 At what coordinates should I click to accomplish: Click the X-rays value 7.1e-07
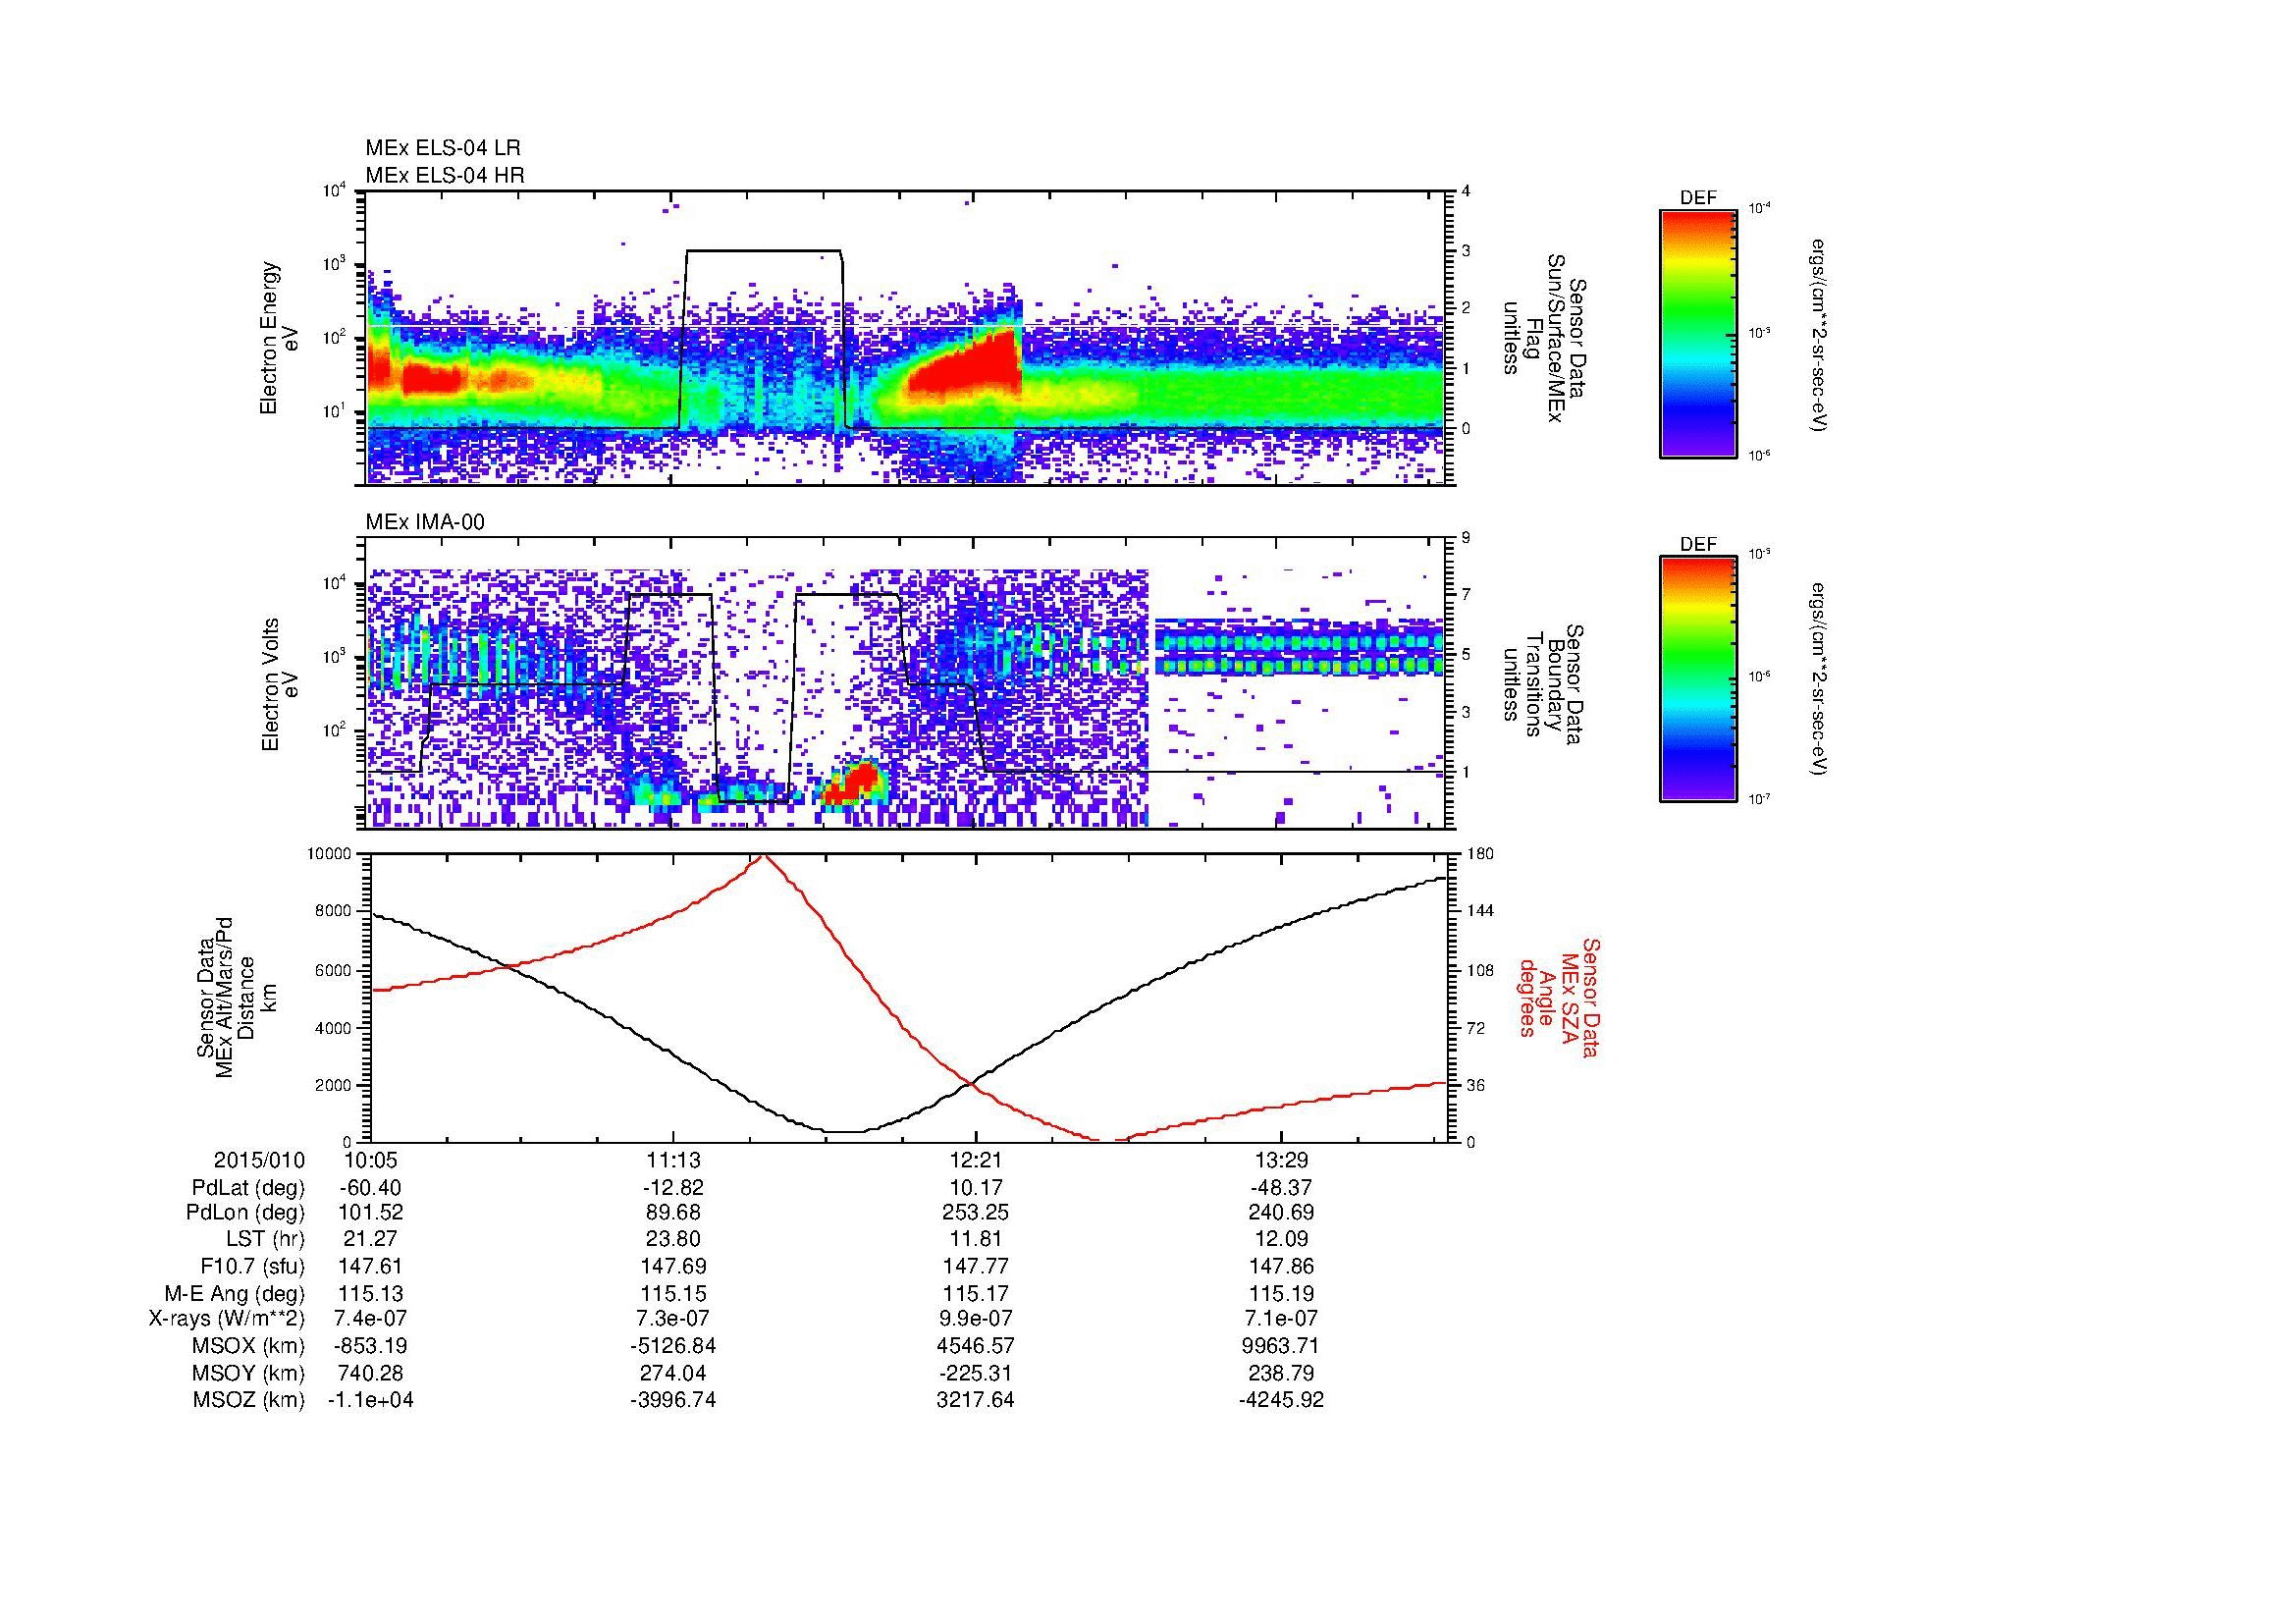point(1281,1319)
